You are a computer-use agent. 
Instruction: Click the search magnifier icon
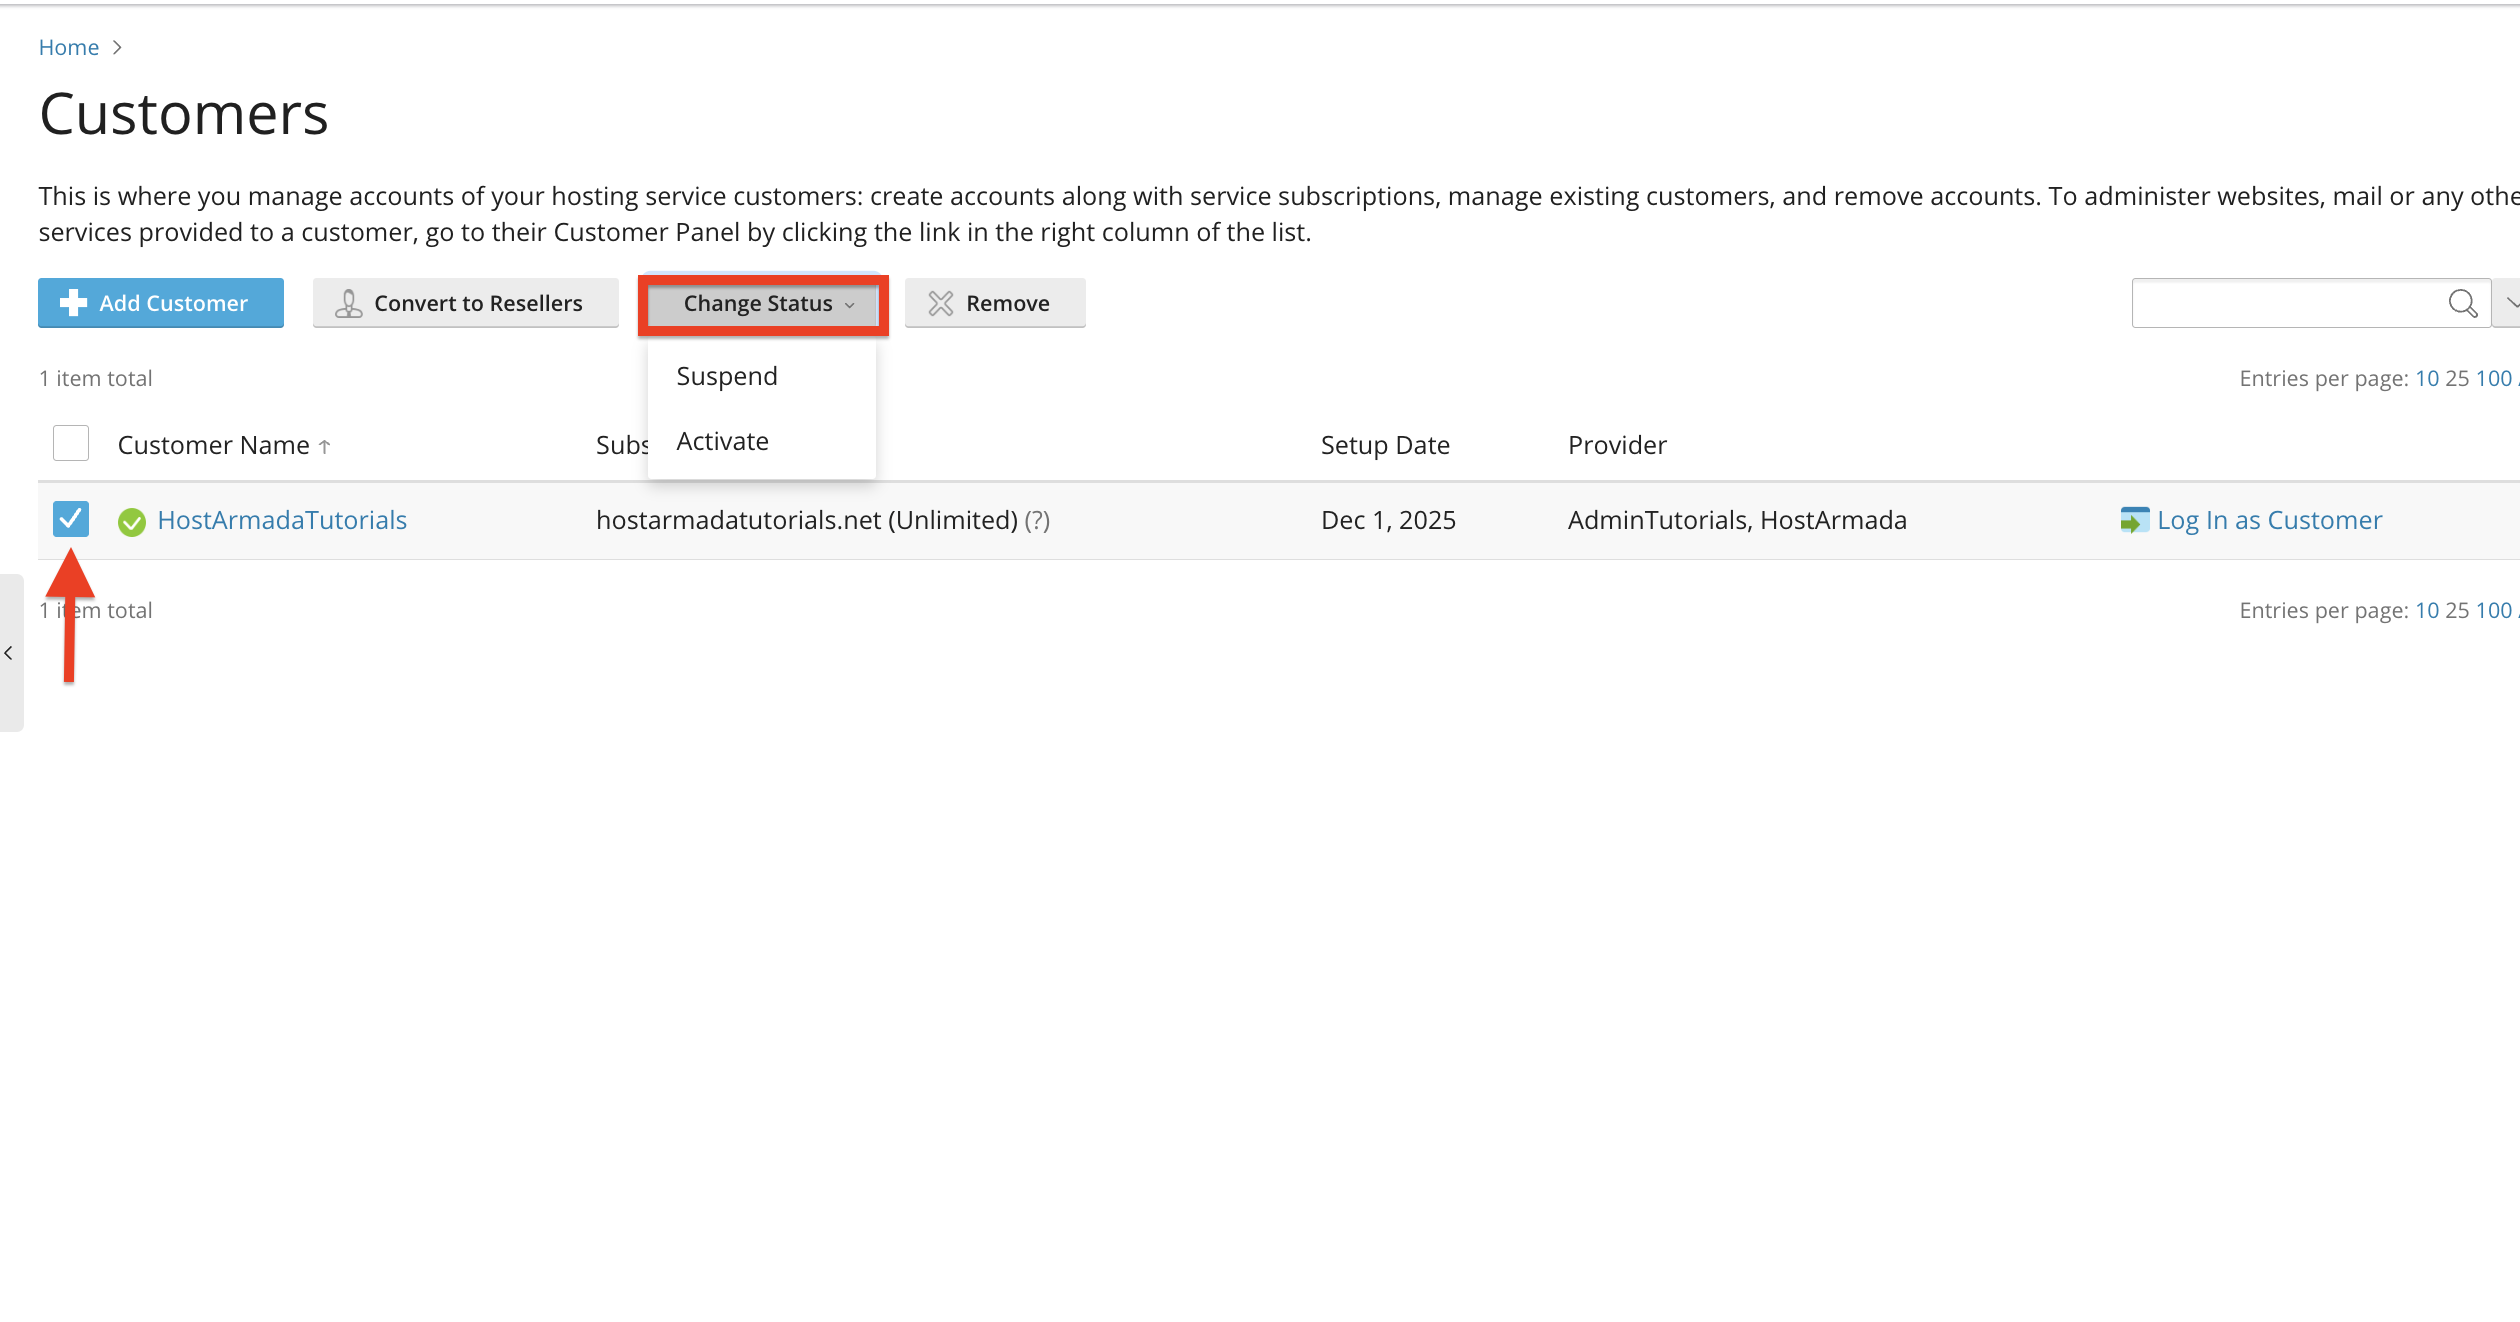coord(2463,303)
